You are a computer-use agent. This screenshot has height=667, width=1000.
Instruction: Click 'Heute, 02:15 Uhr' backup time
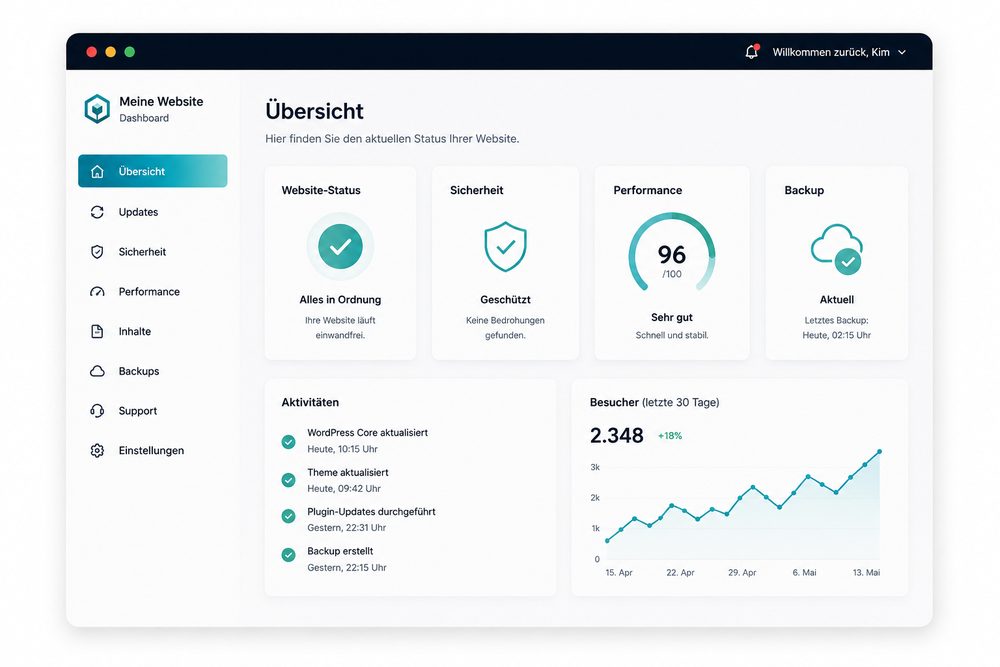(836, 335)
